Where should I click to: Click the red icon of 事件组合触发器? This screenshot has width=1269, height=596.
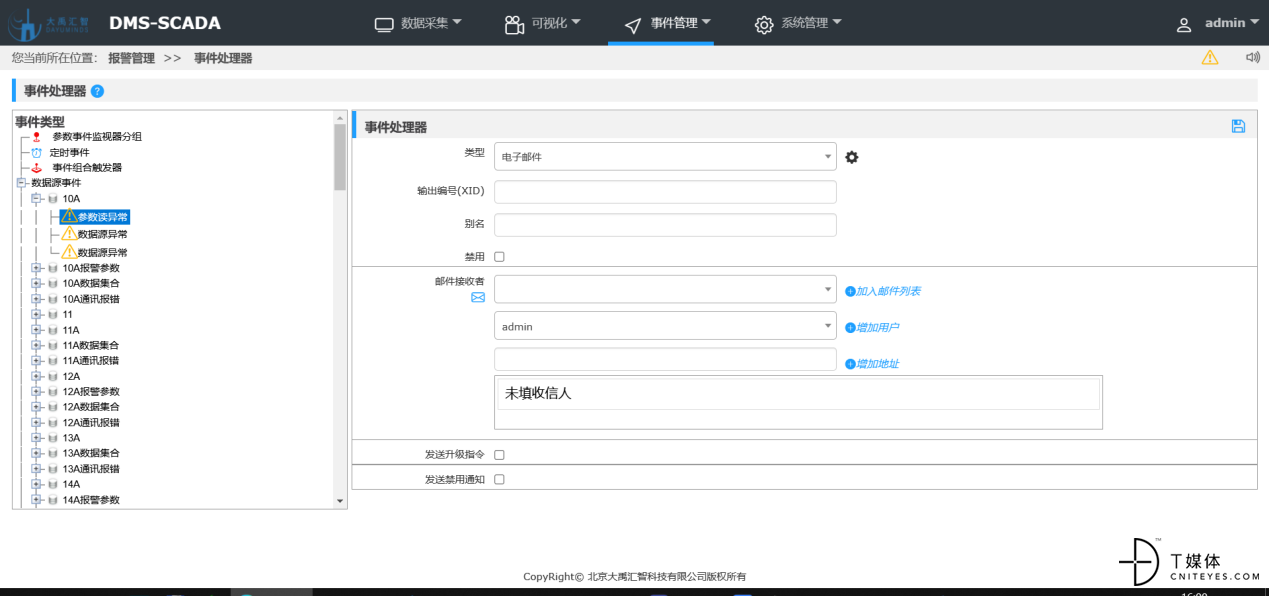37,168
